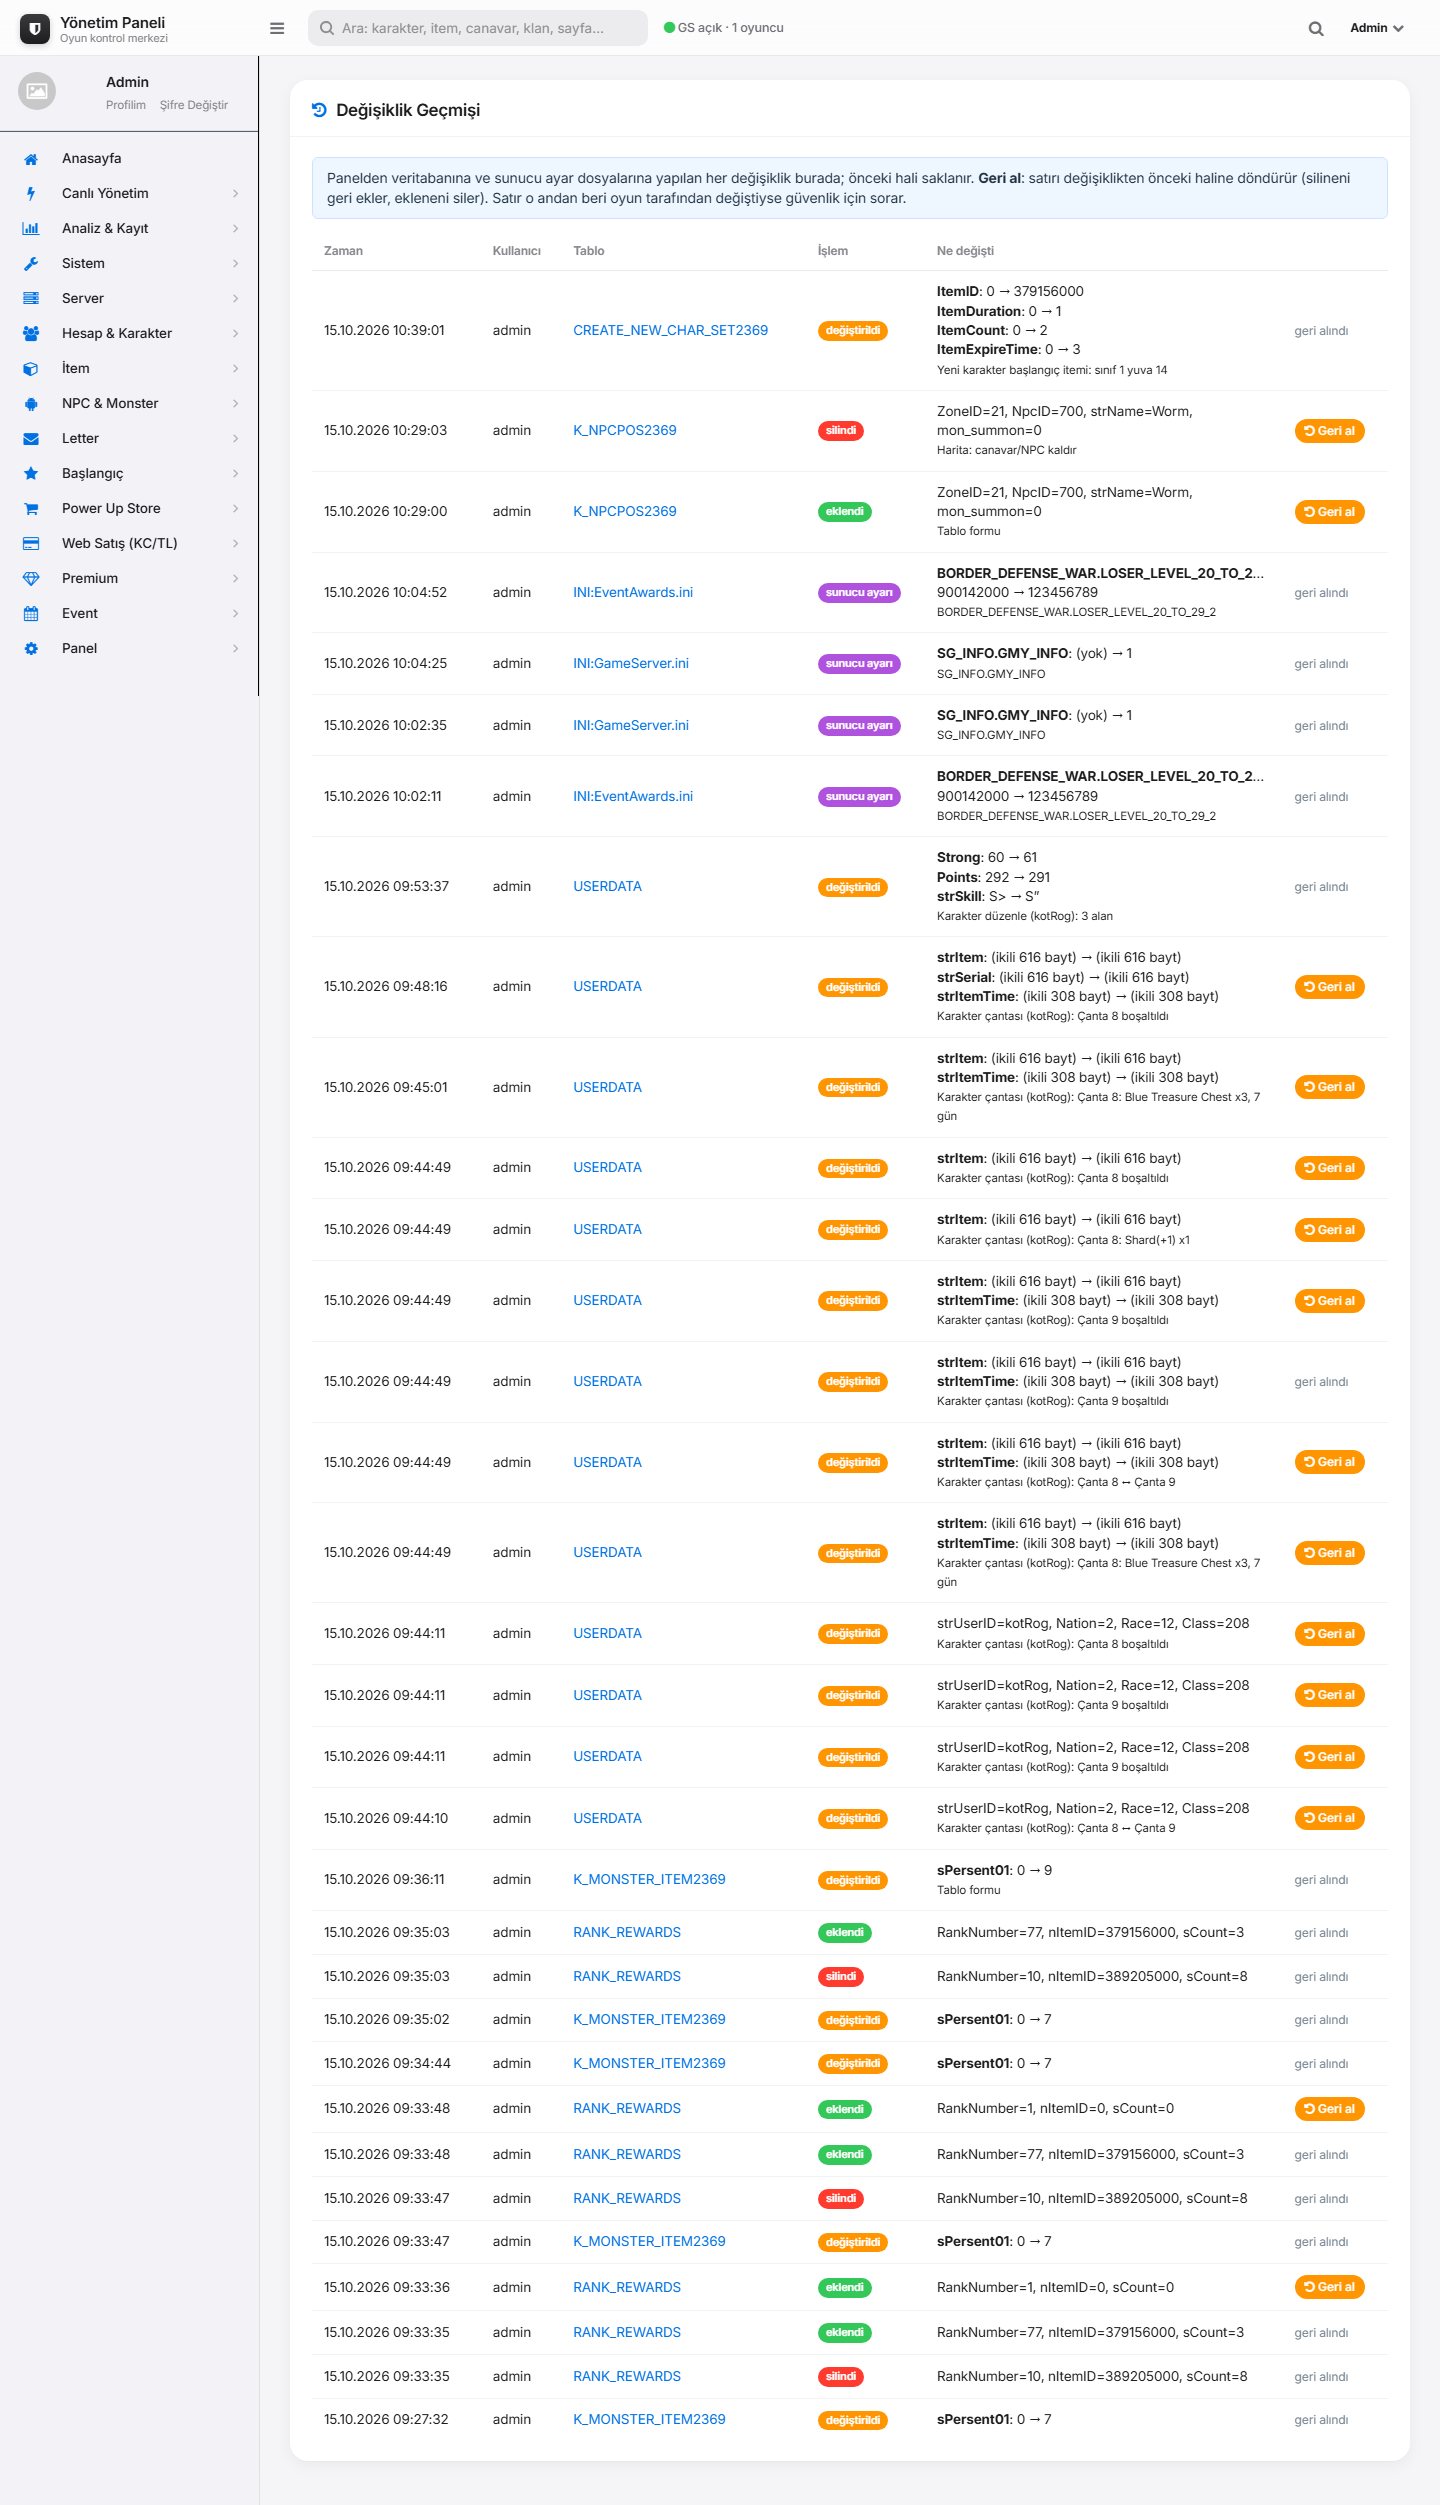Click the Web Satış credit card icon

coord(31,544)
